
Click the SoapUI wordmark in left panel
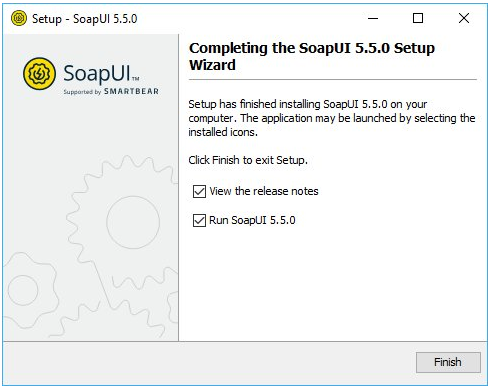coord(101,73)
